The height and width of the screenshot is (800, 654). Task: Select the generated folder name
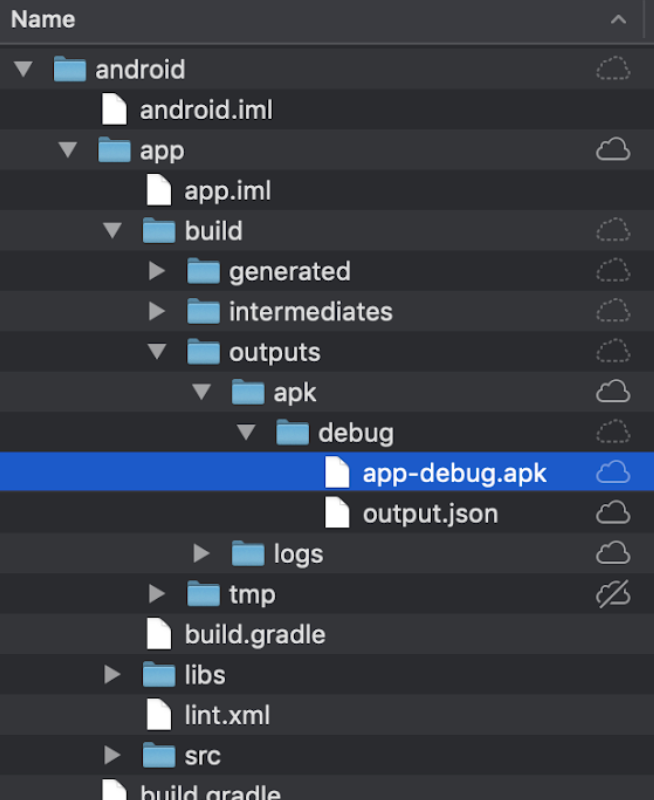point(289,271)
